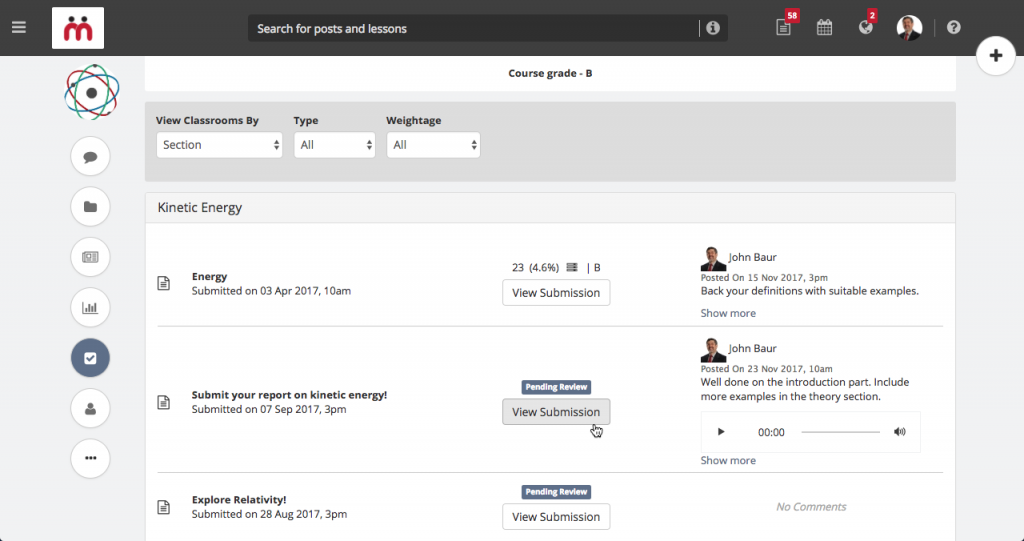The width and height of the screenshot is (1024, 541).
Task: Click View Submission for kinetic energy report
Action: click(556, 412)
